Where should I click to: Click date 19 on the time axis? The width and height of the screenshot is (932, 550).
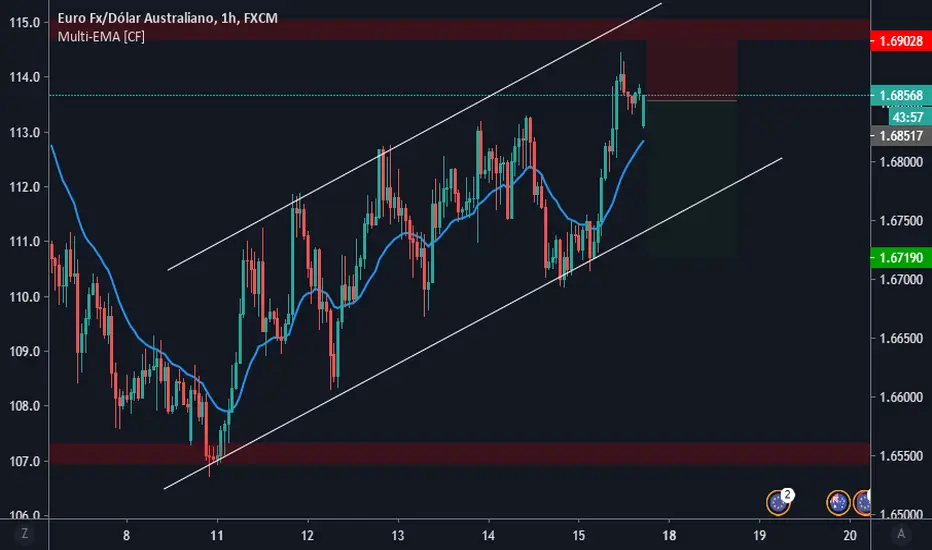point(760,536)
